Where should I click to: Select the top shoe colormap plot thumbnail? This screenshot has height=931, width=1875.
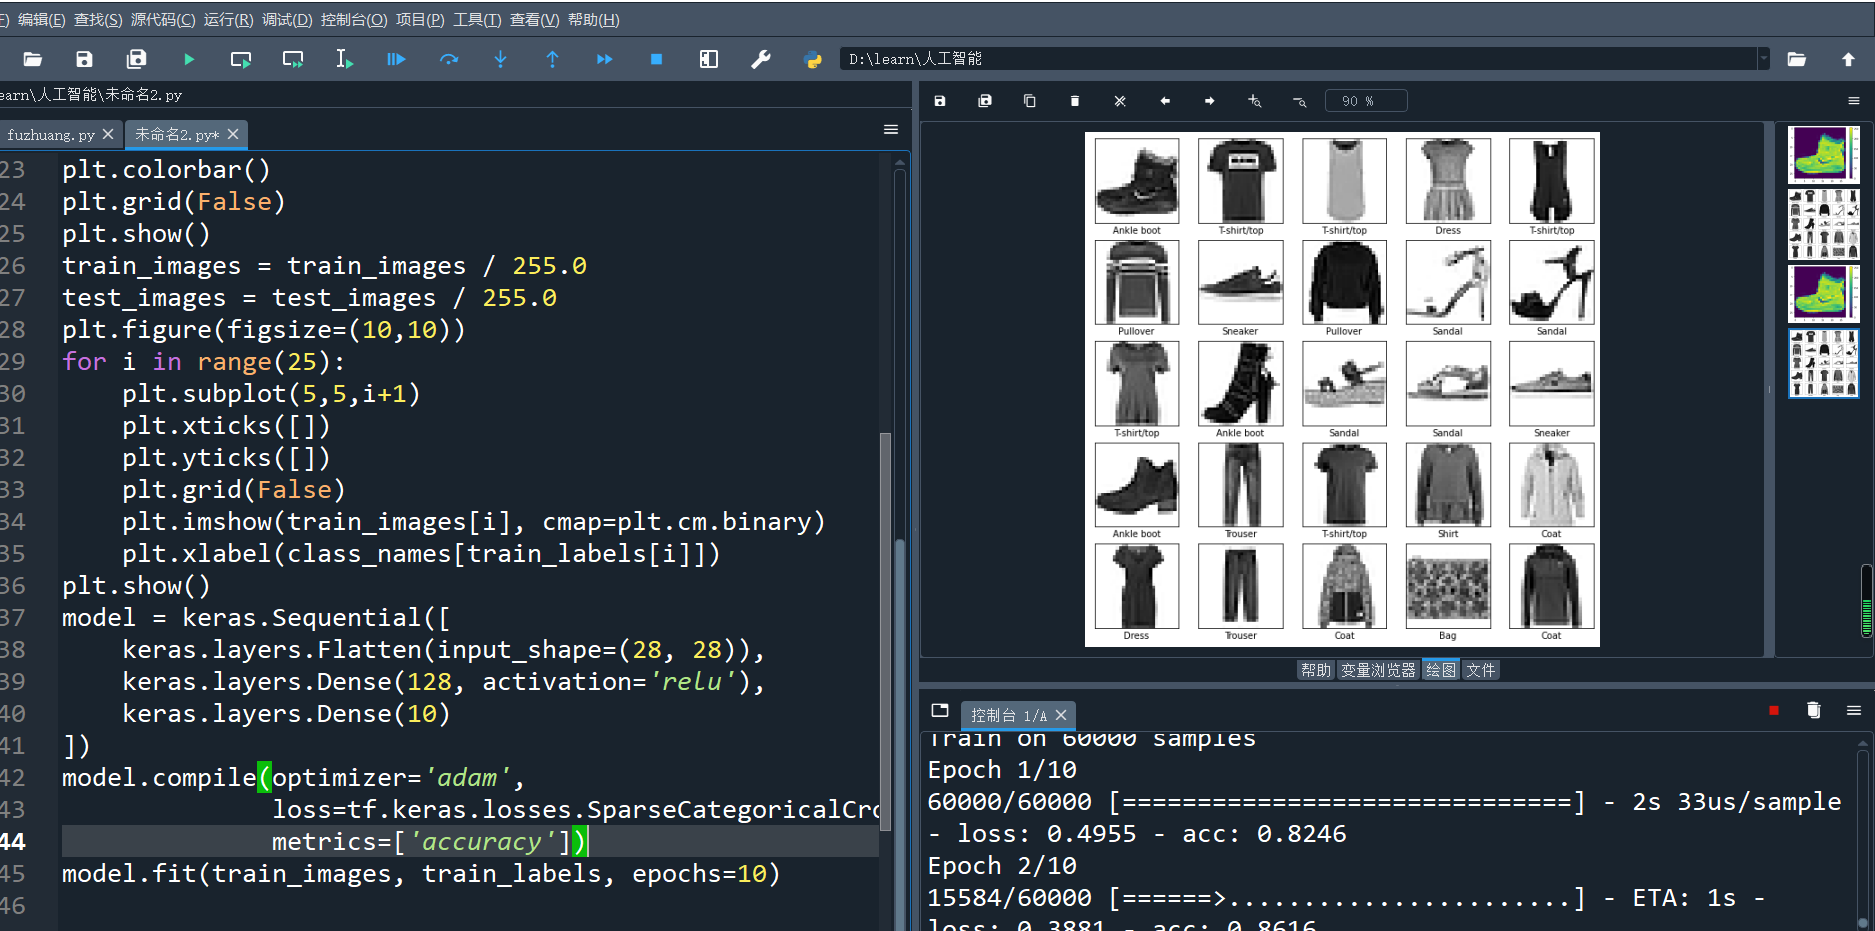coord(1823,154)
